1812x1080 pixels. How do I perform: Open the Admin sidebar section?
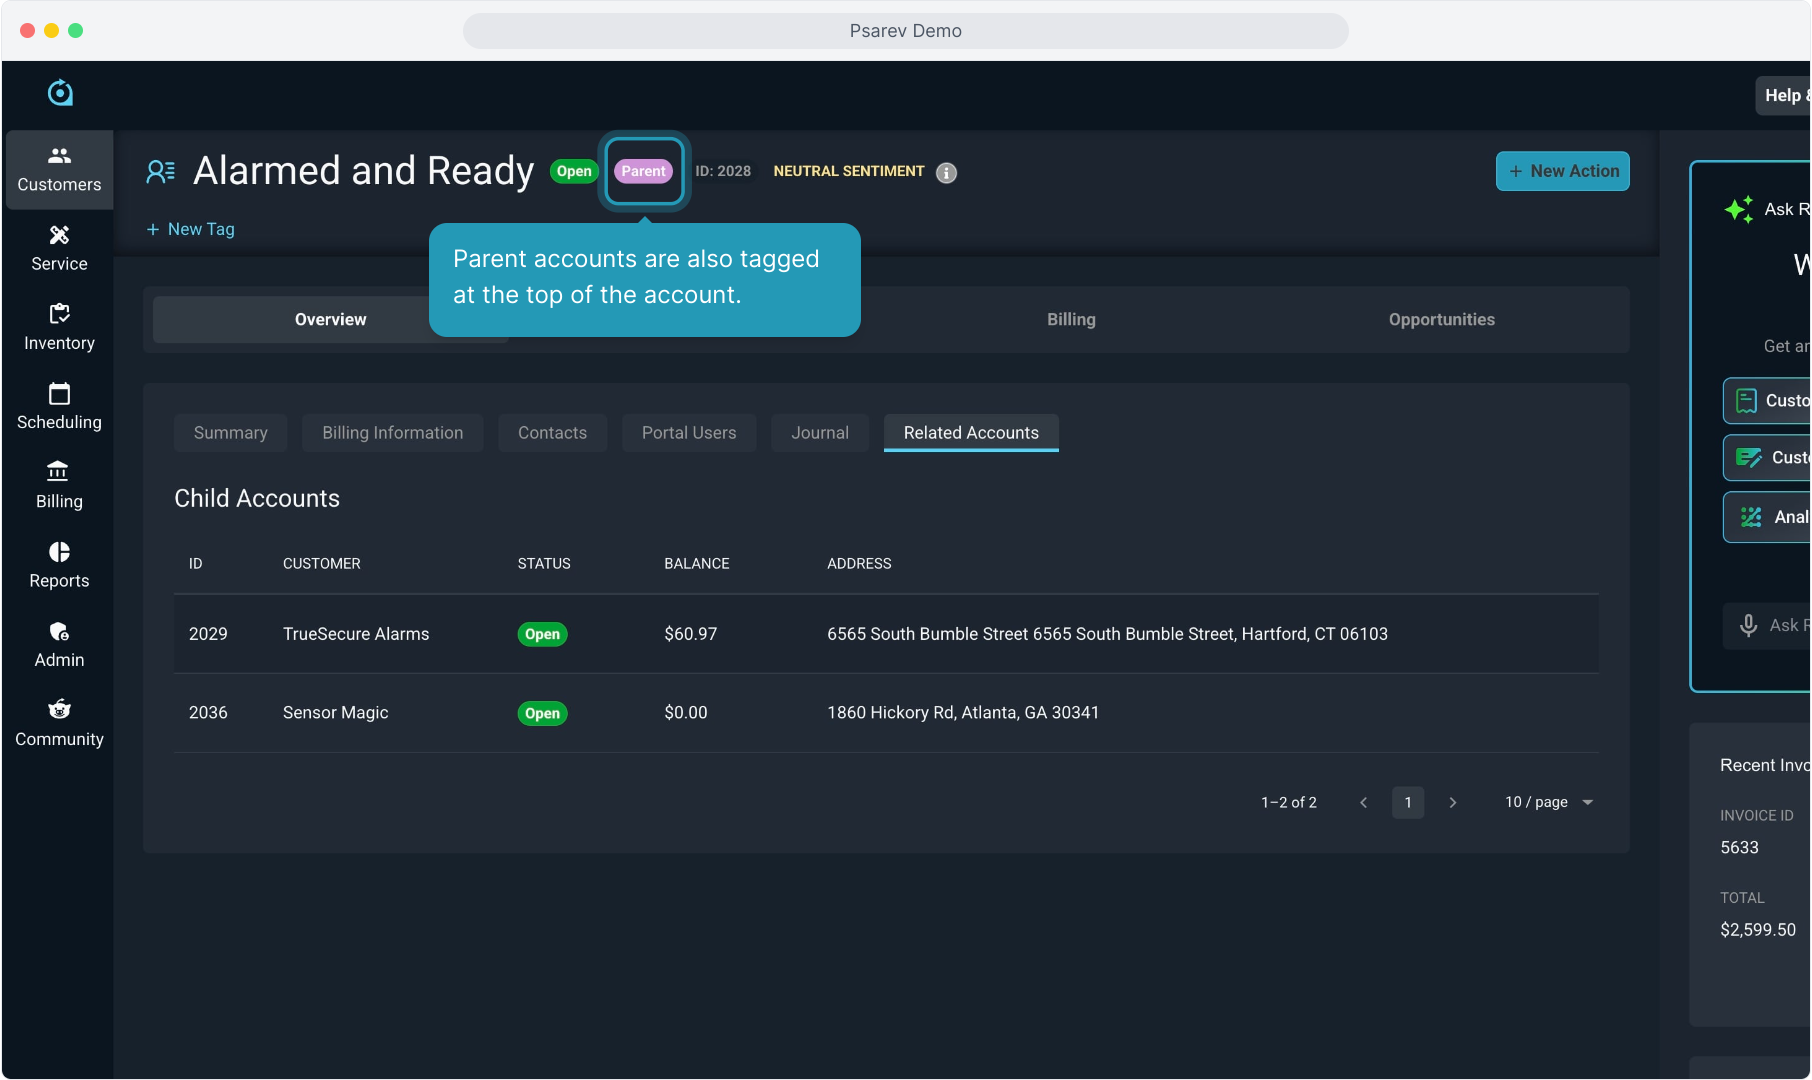coord(59,644)
